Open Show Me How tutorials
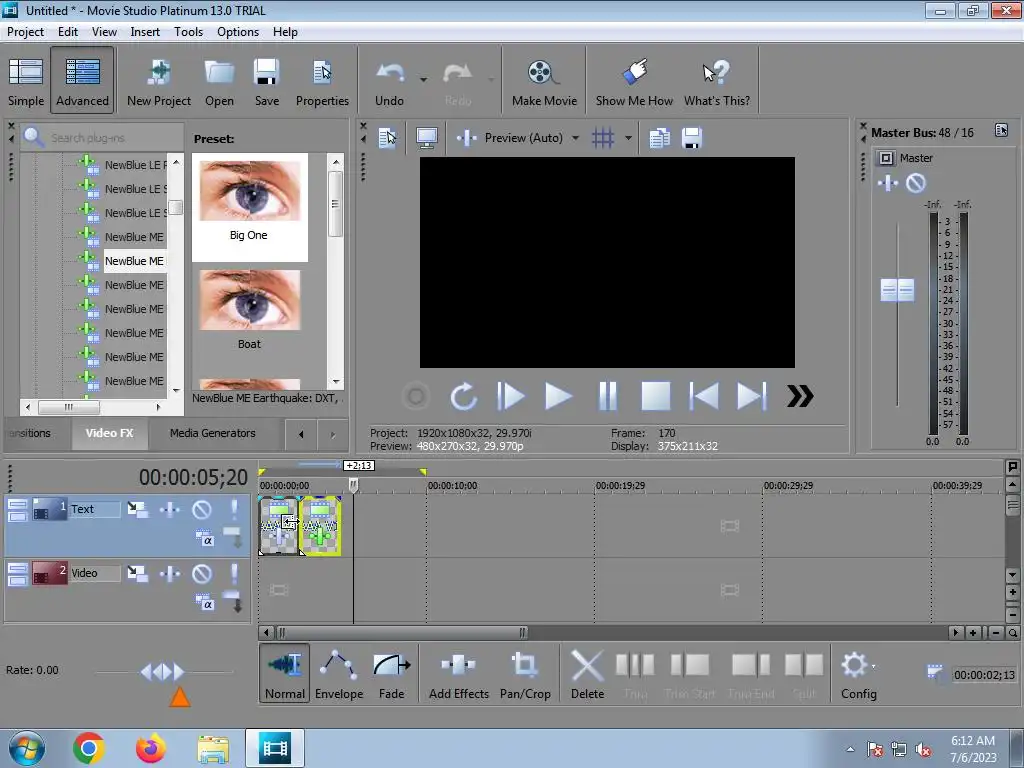Screen dimensions: 1024x768 (x=634, y=81)
